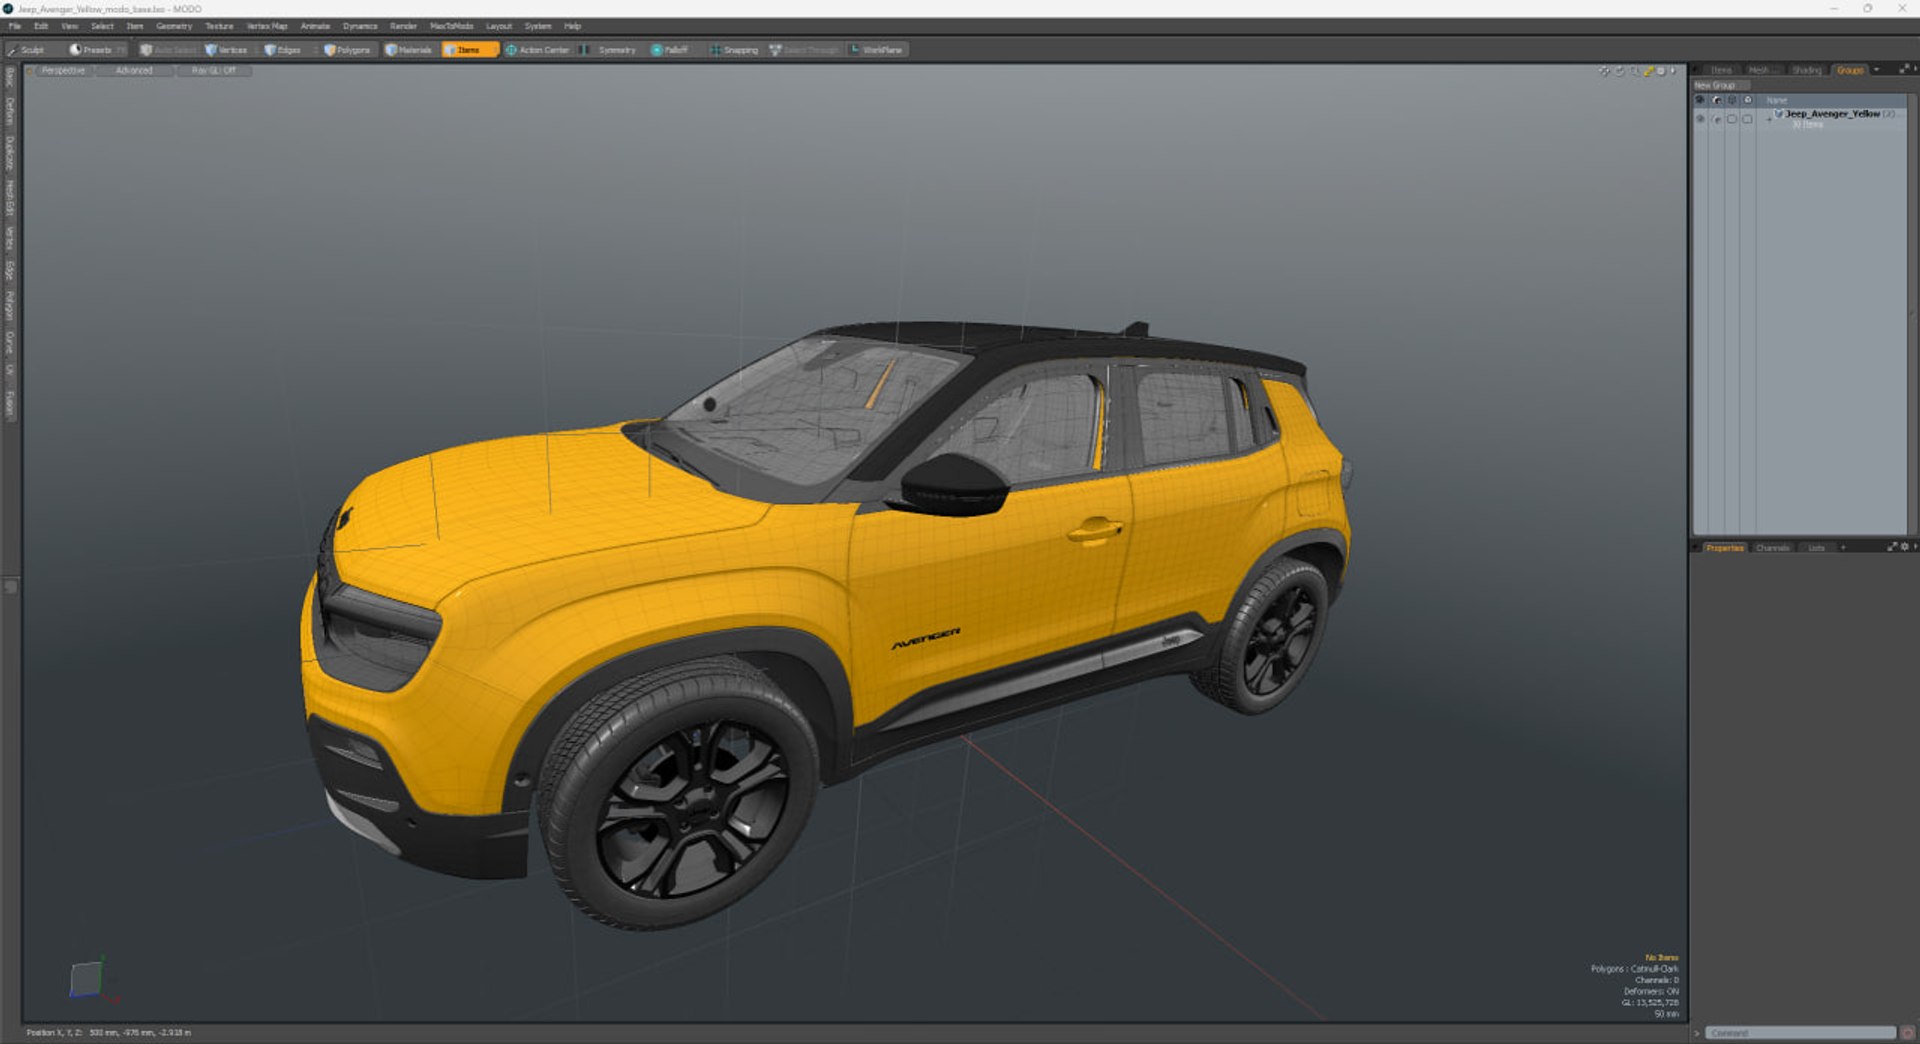Open the Layout menu

(x=499, y=26)
